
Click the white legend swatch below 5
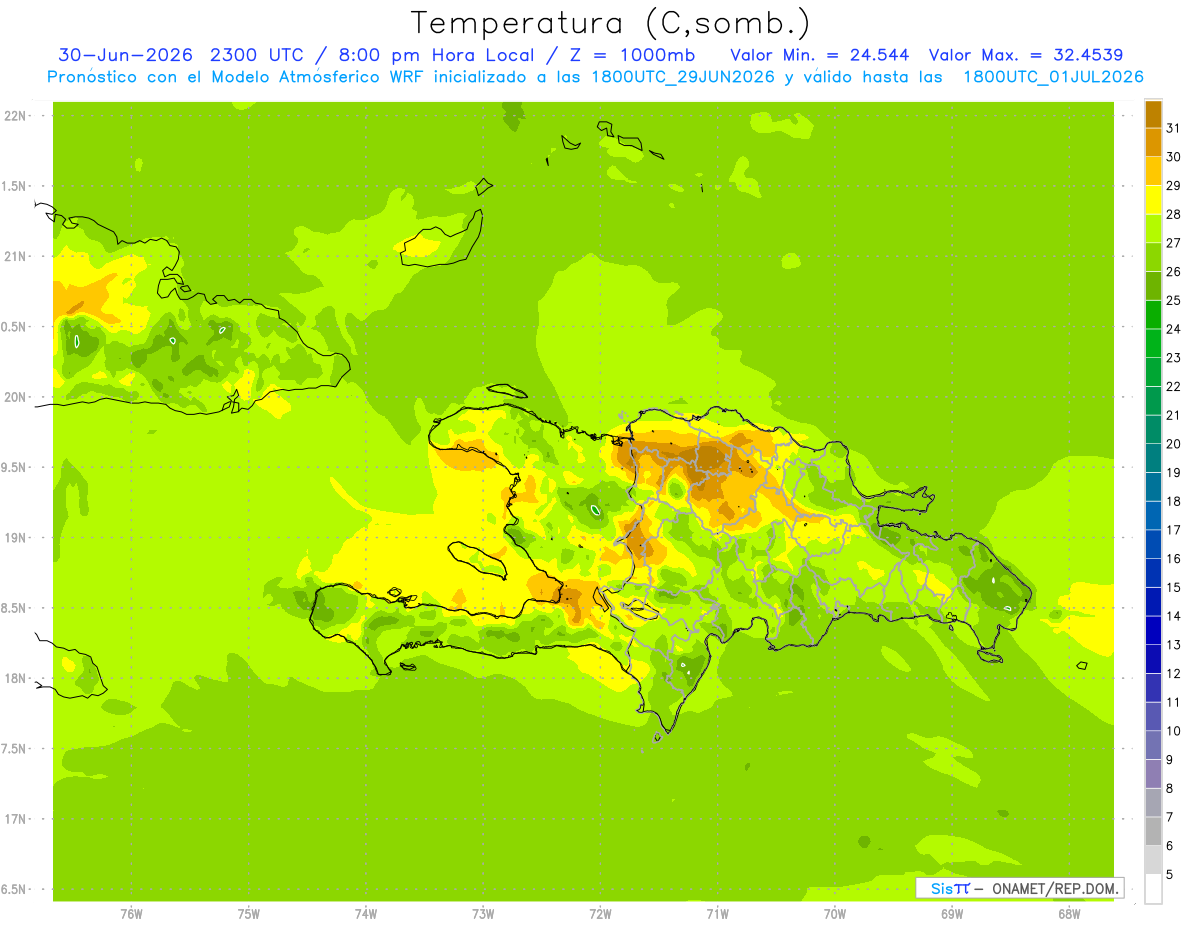pos(1153,888)
